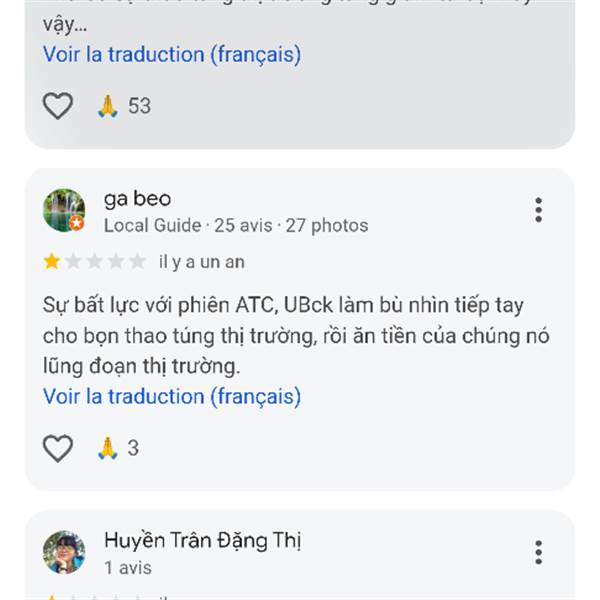600x600 pixels.
Task: Toggle the heart on ga beo's review
Action: (x=58, y=448)
